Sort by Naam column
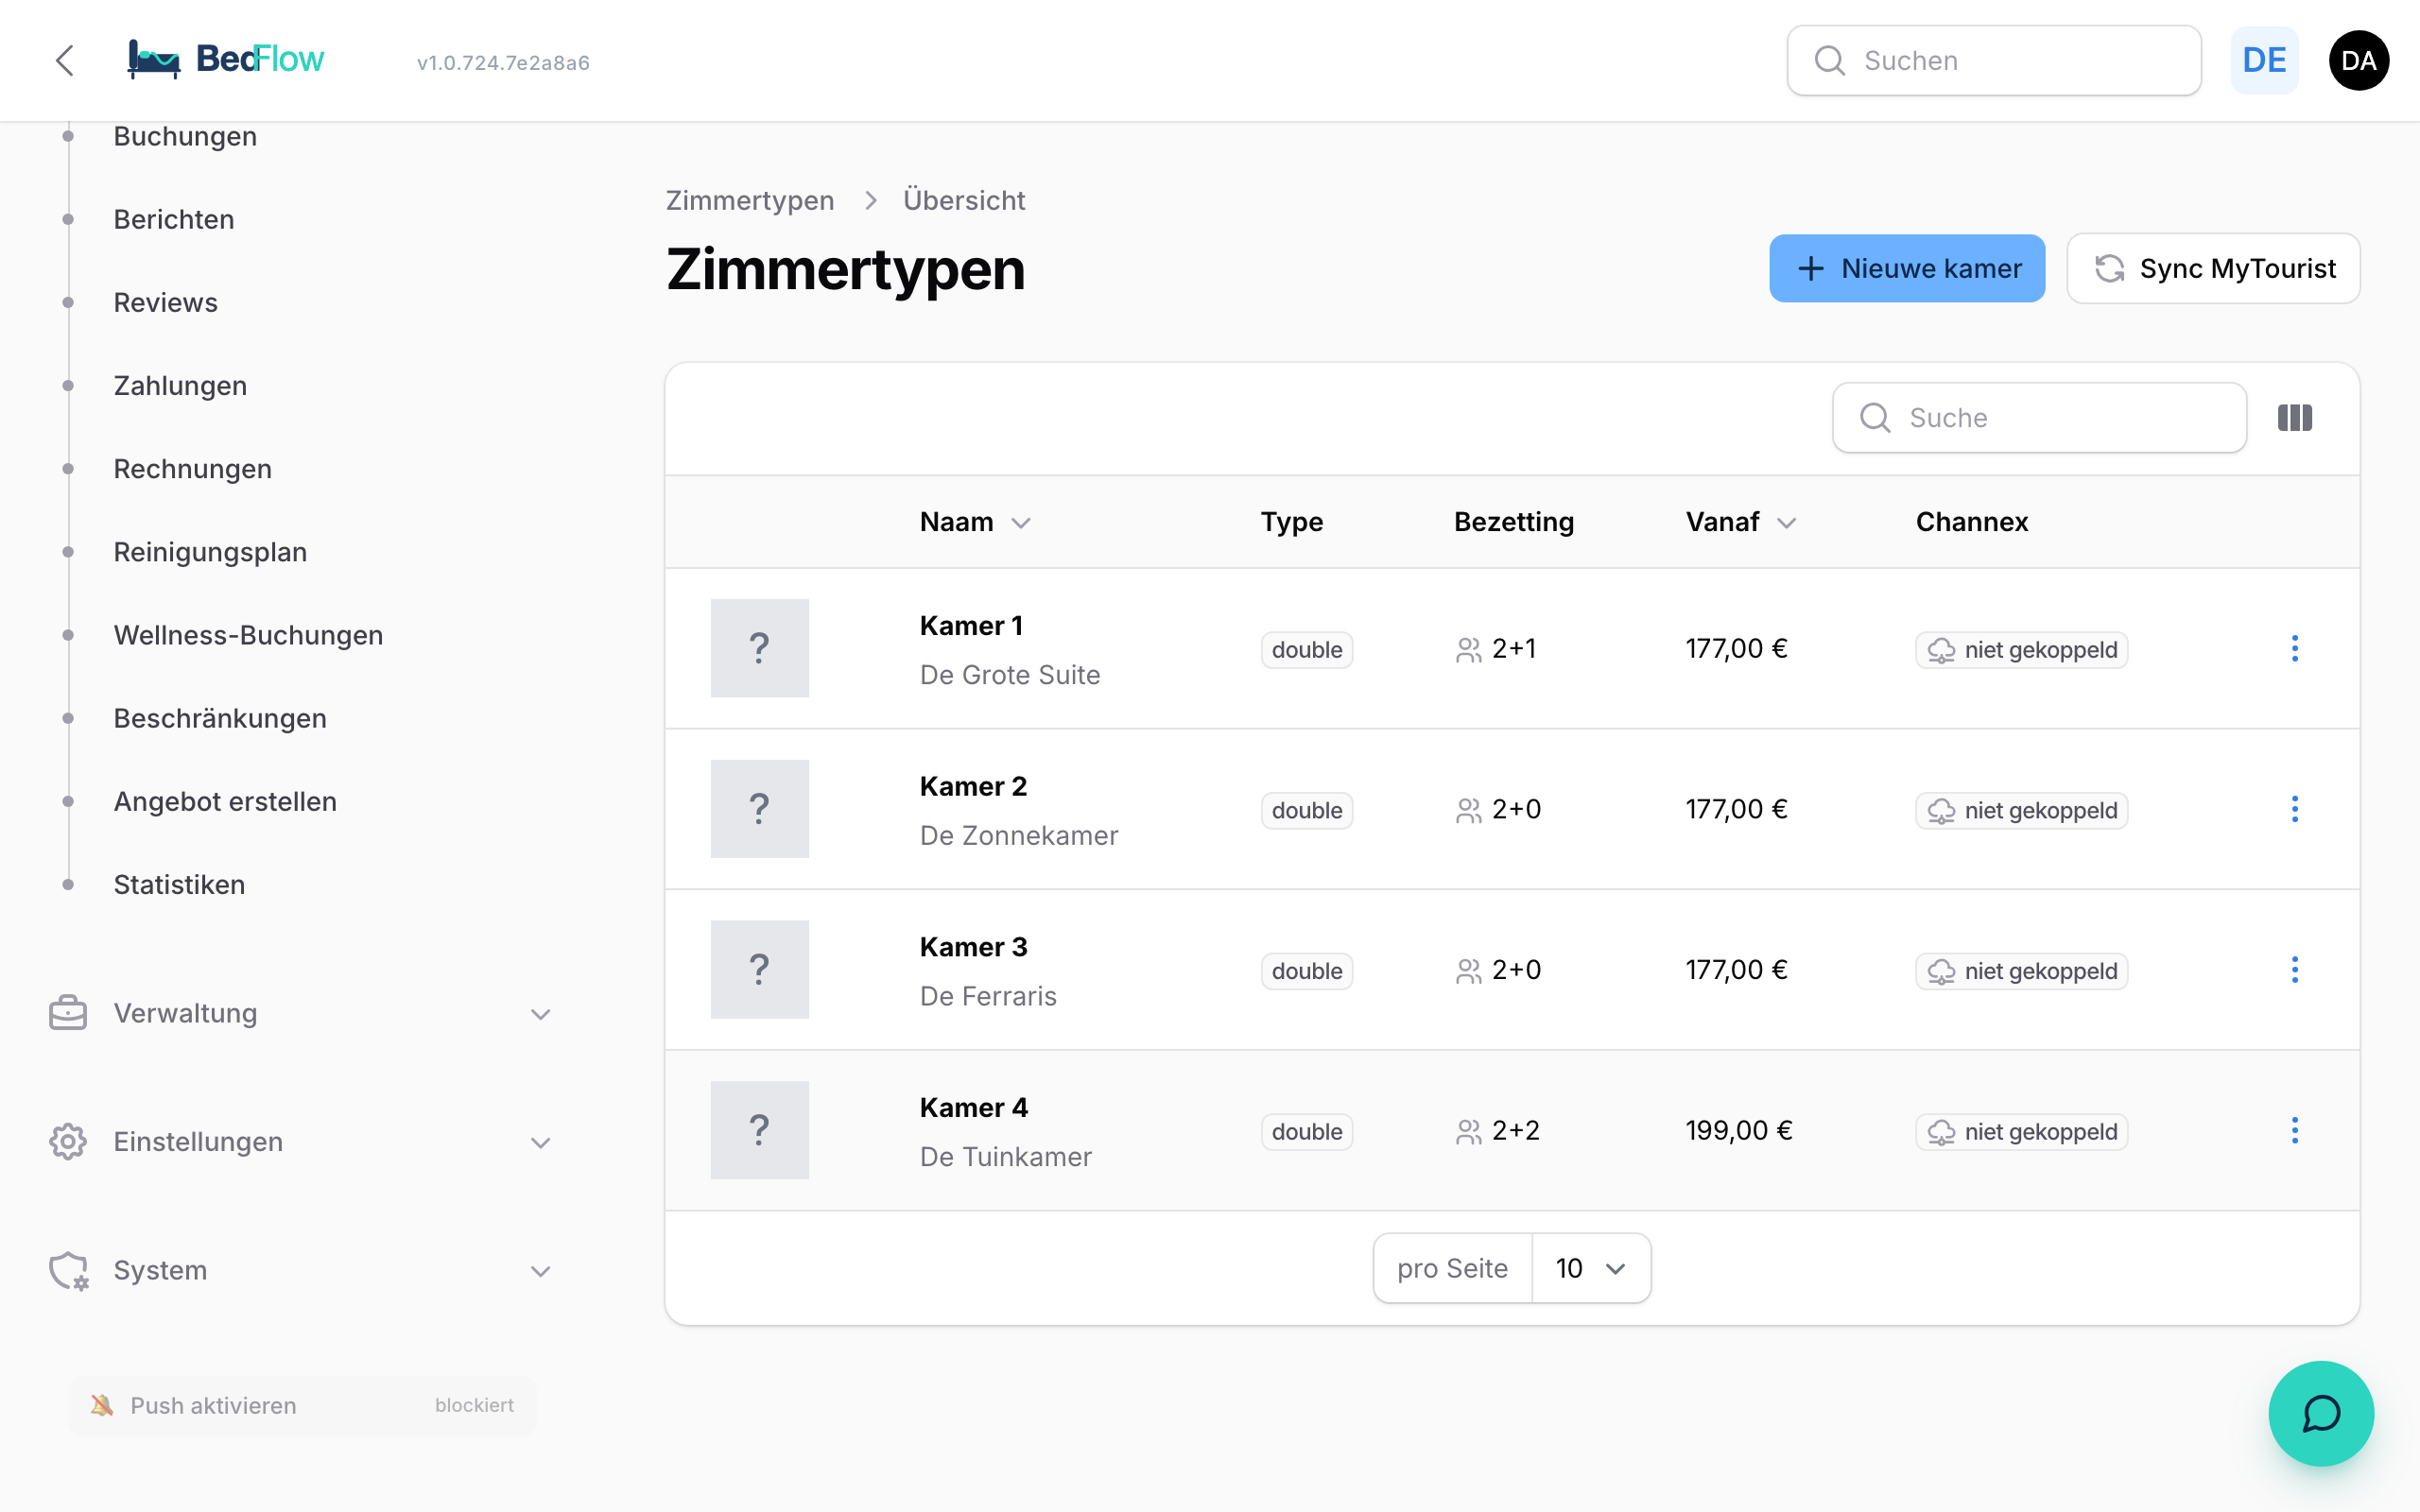The height and width of the screenshot is (1512, 2420). point(975,522)
